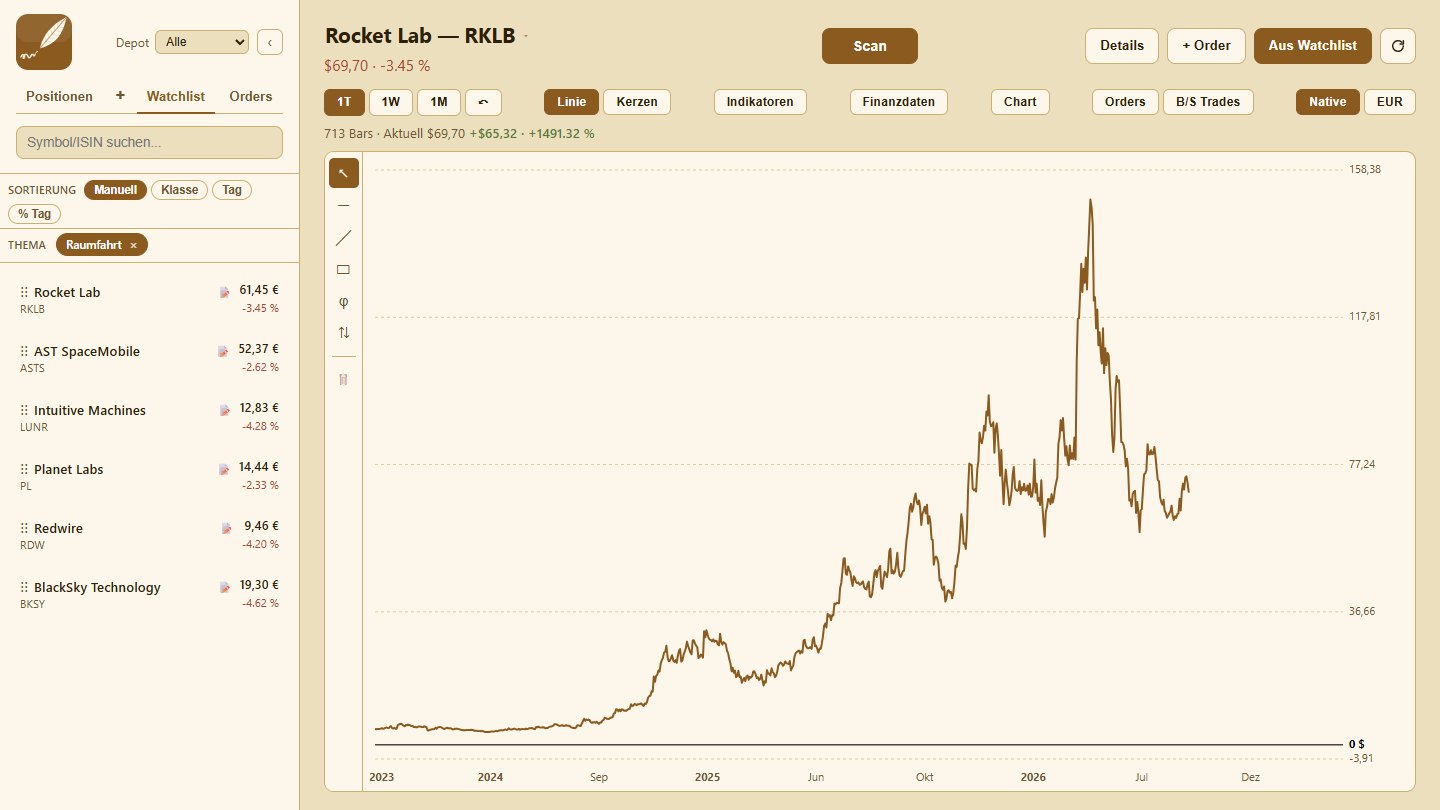Focus the Symbol/ISIN search field
Screen dimensions: 1440x810
tap(149, 142)
